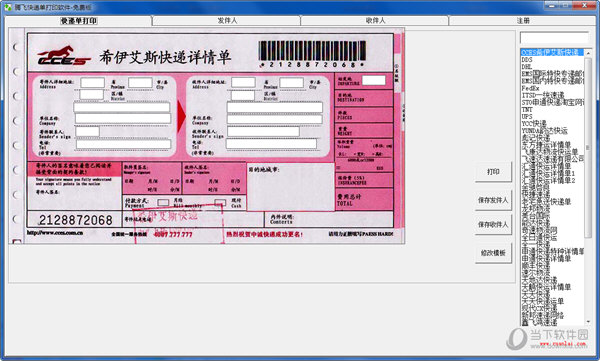The width and height of the screenshot is (600, 361).
Task: Click the recipient province field
Action: [x=243, y=82]
